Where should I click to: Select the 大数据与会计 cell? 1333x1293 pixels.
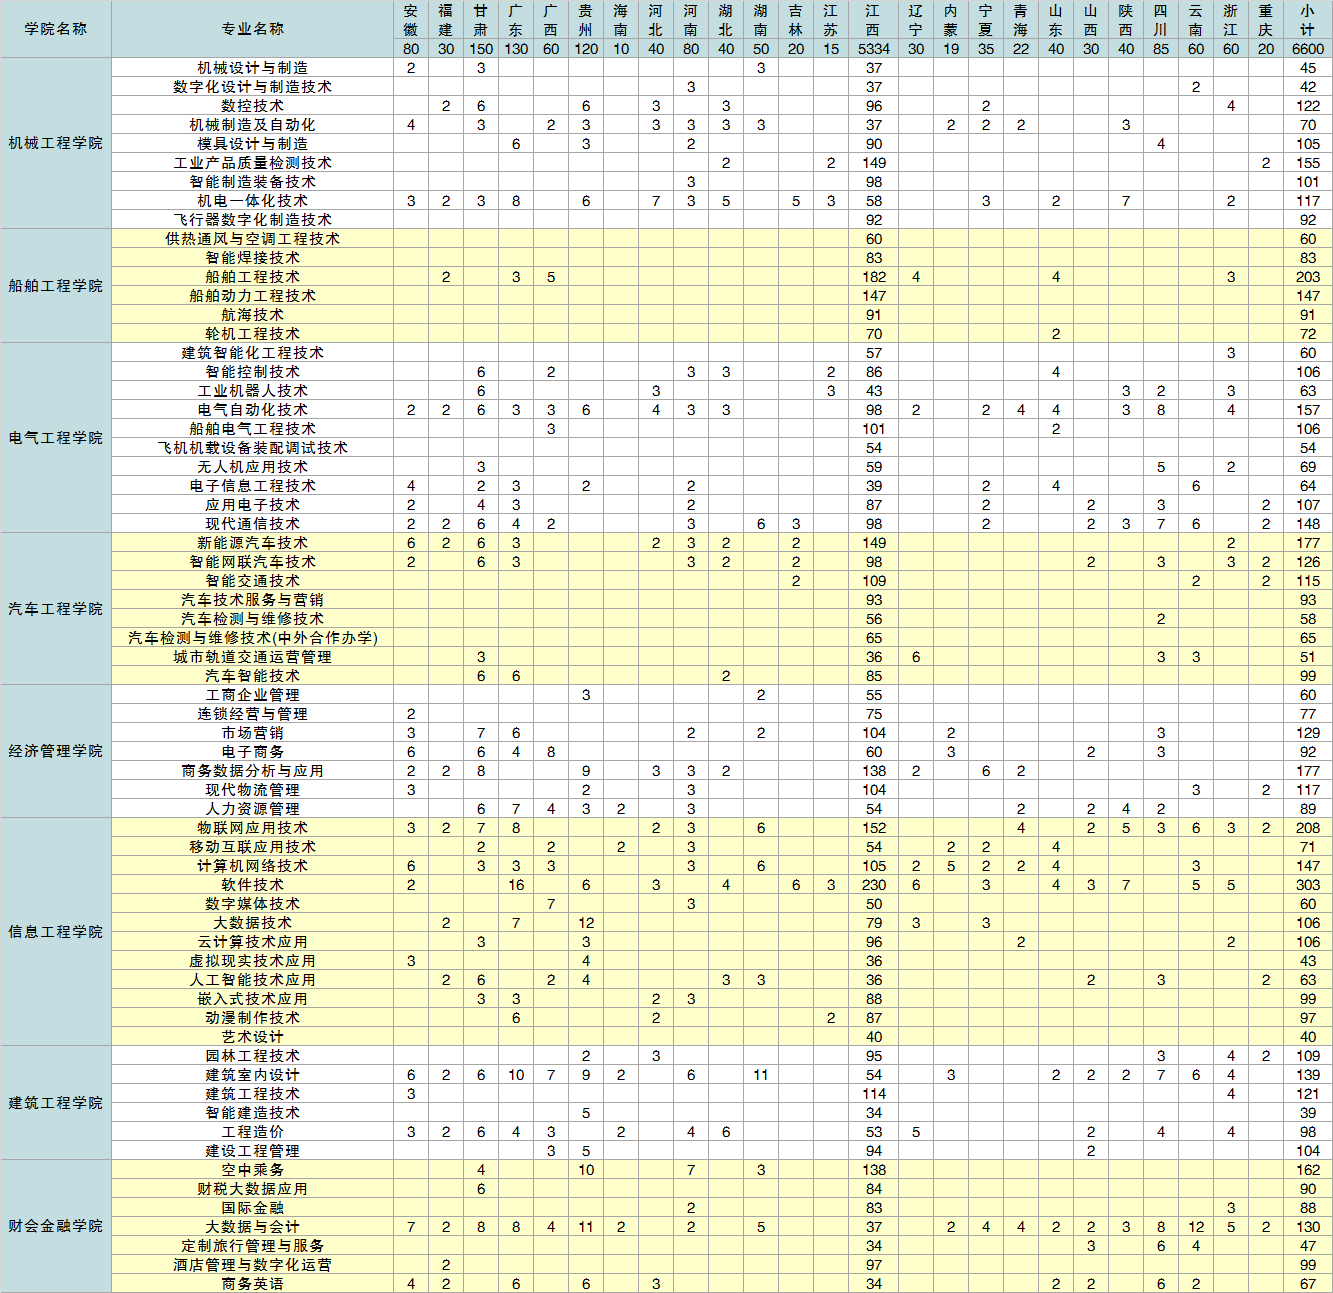pos(253,1227)
